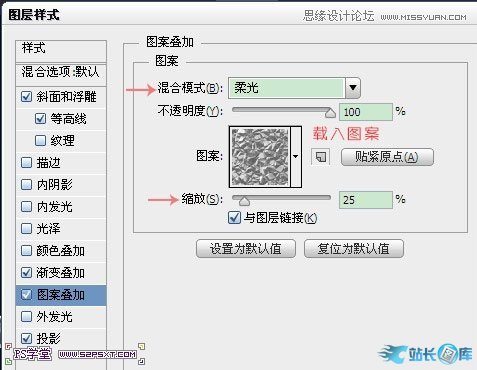Open 等高线 sub-item label
477x370 pixels.
click(x=69, y=118)
